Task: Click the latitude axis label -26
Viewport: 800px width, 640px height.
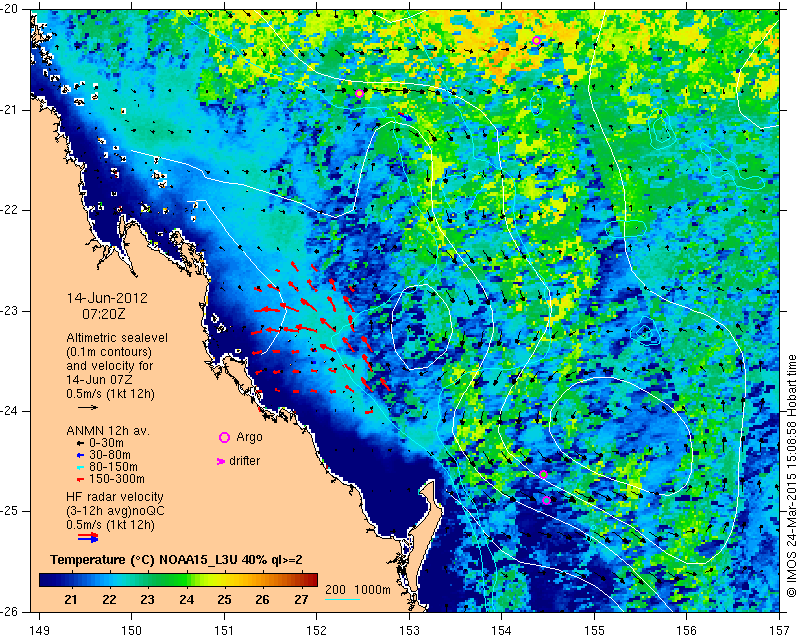Action: coord(8,612)
